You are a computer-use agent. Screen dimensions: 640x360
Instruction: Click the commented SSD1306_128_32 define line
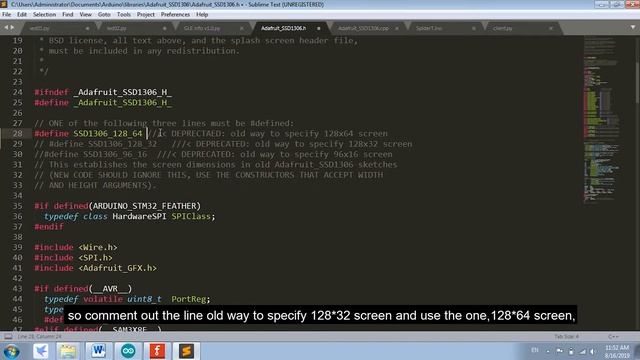point(223,144)
